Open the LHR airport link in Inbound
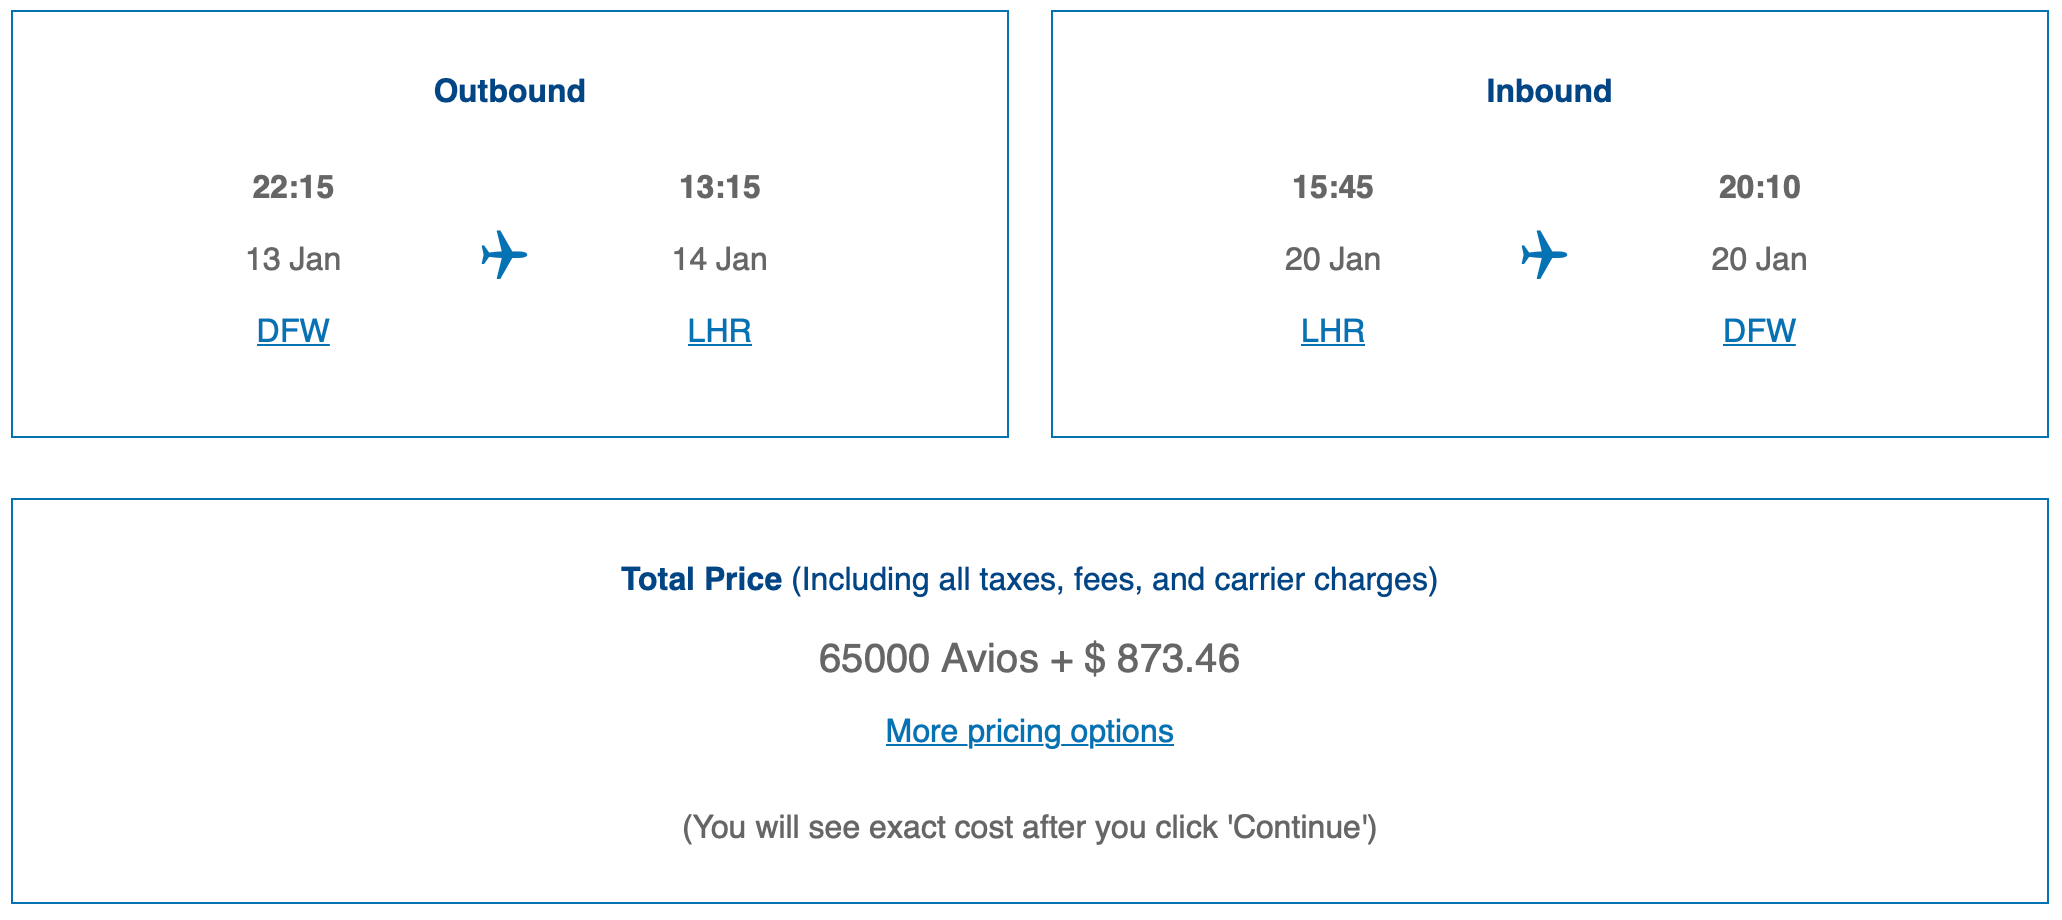 1331,330
